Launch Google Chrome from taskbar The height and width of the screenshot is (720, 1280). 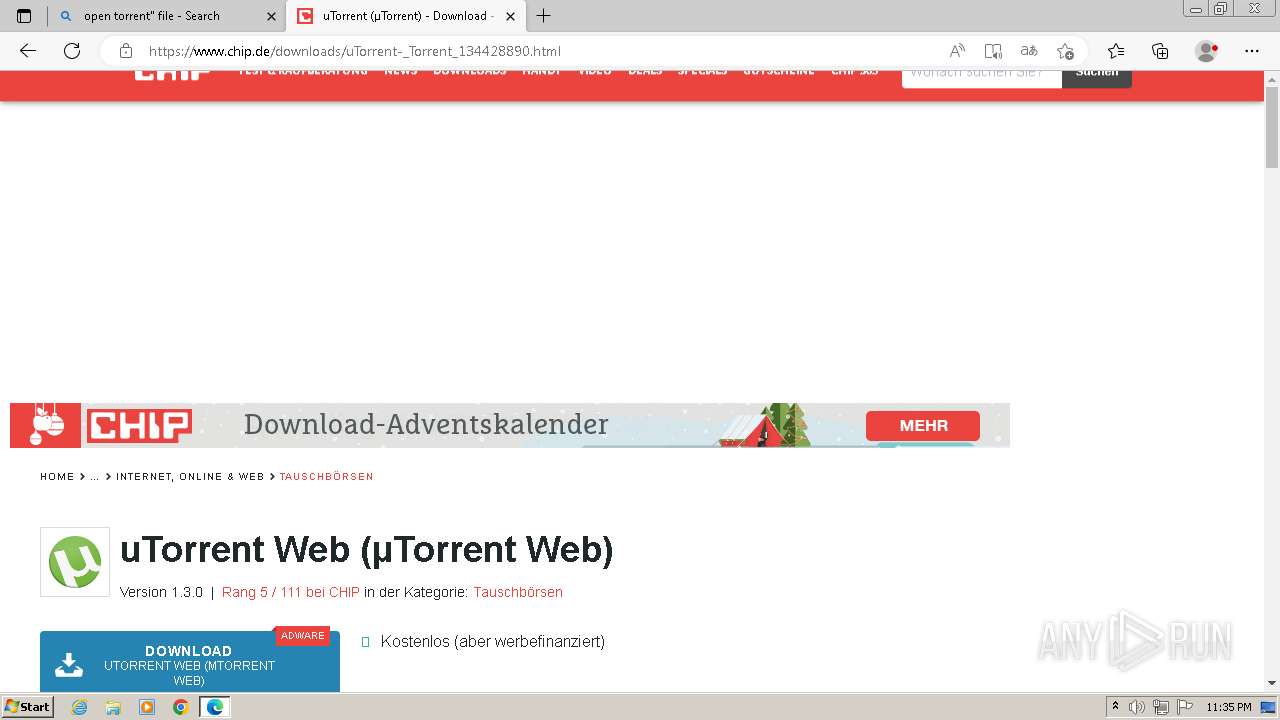point(181,707)
